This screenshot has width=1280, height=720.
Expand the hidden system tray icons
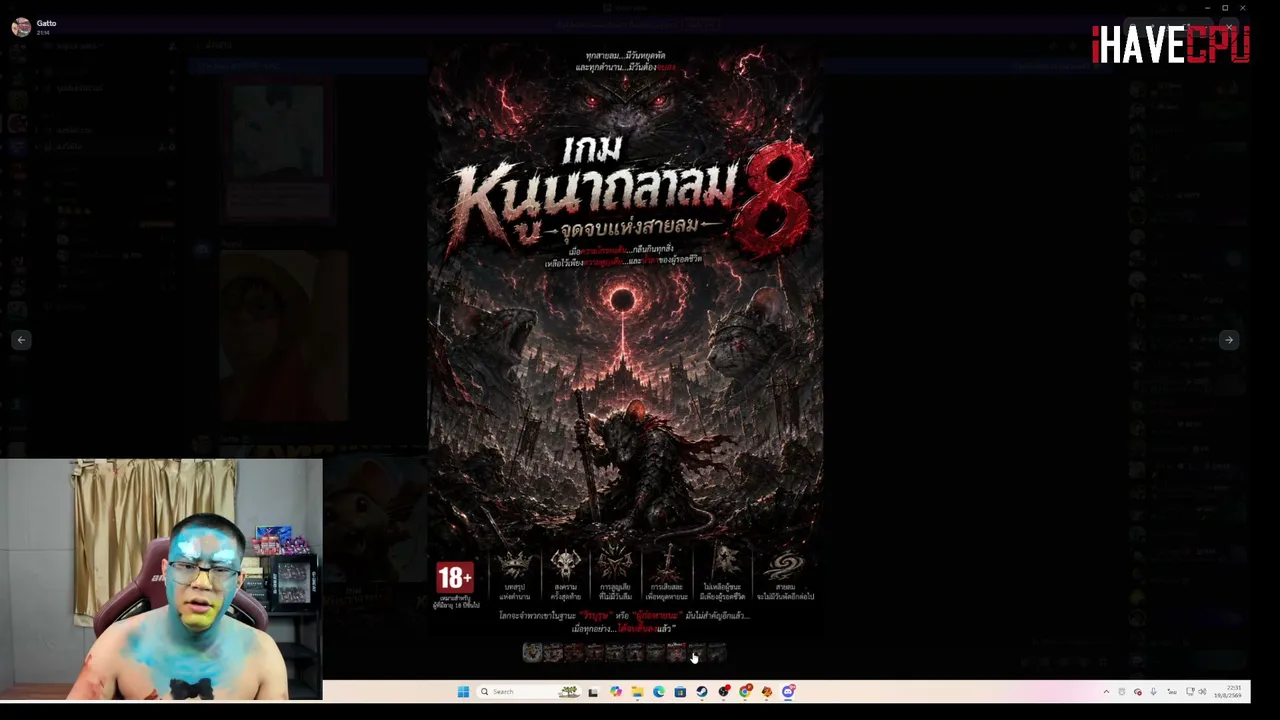[1106, 691]
